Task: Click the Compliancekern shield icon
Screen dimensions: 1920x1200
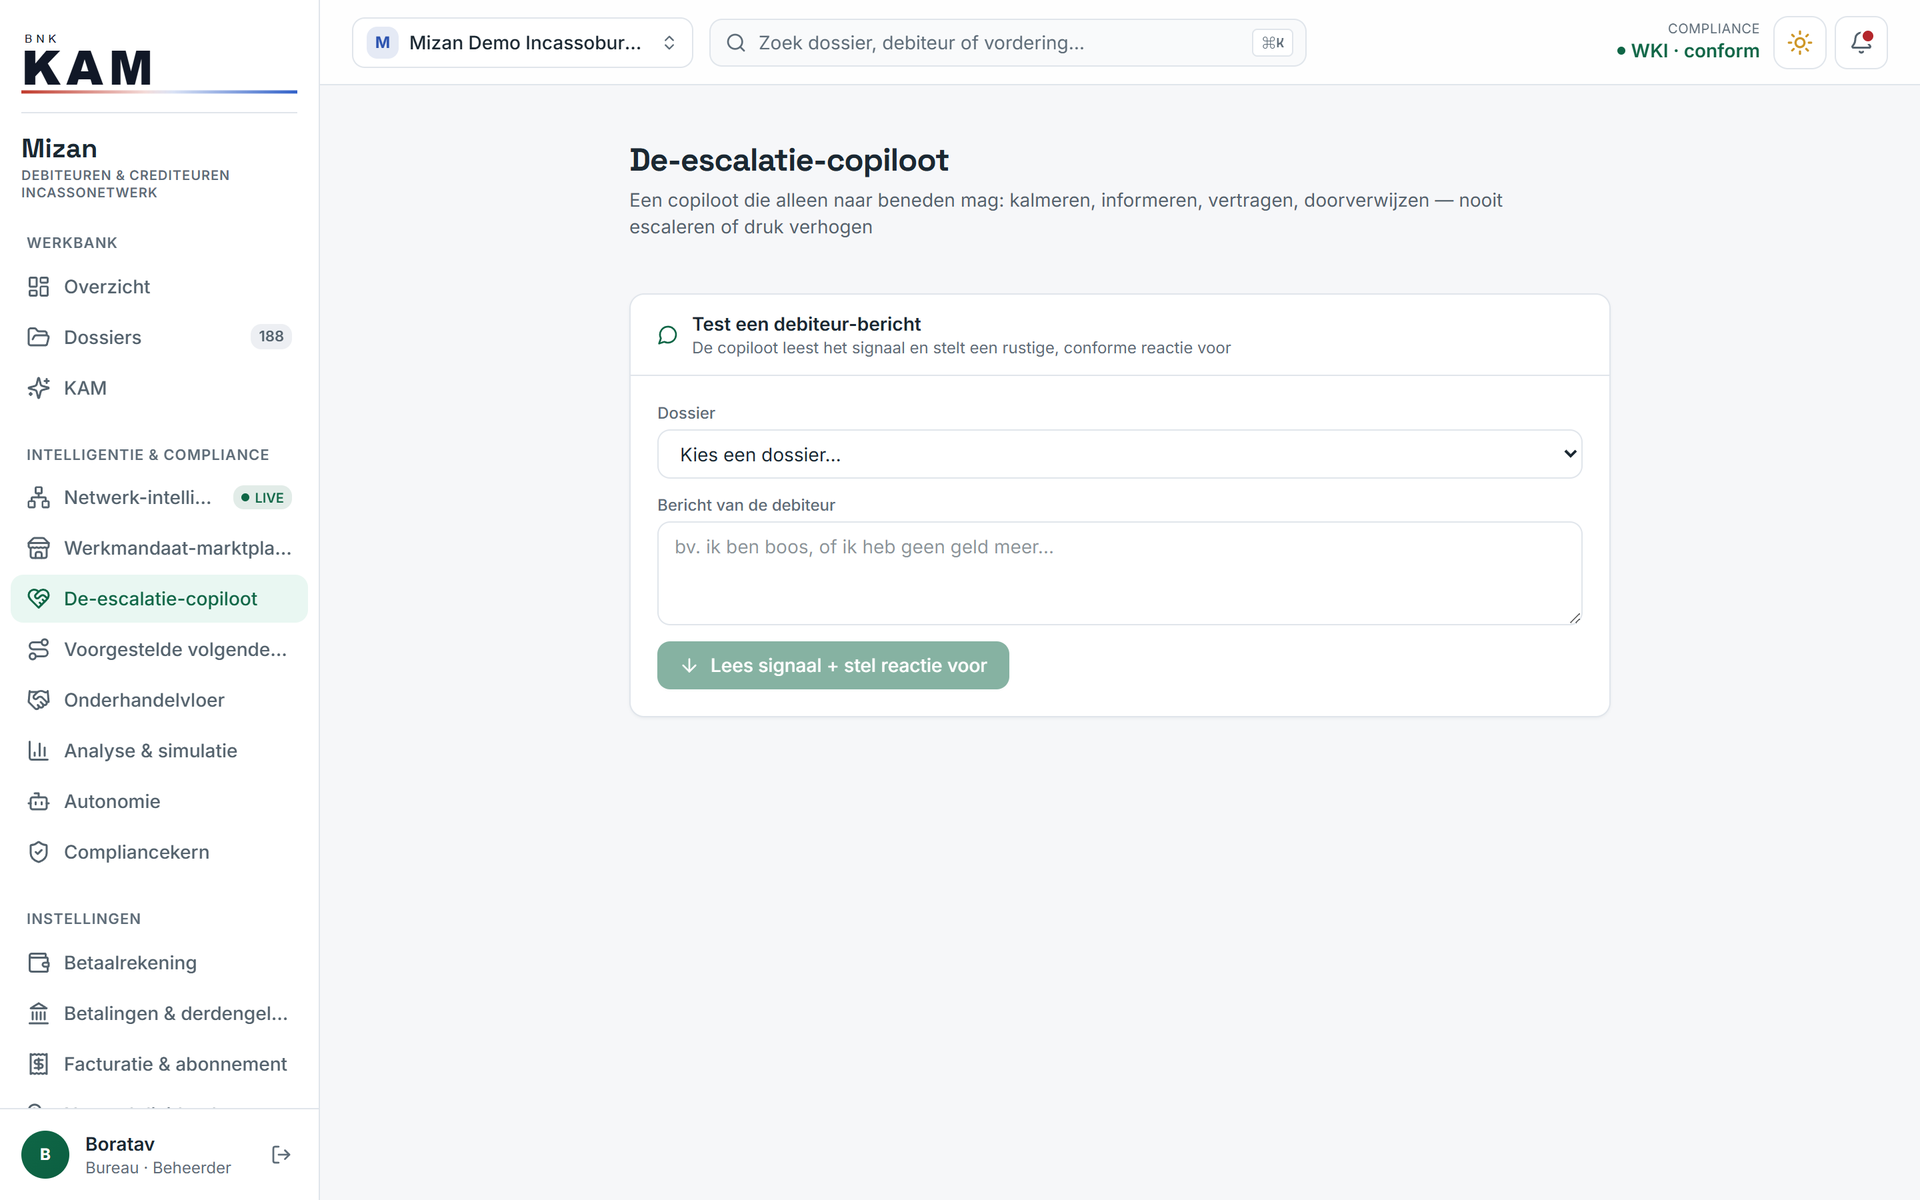Action: click(x=38, y=852)
